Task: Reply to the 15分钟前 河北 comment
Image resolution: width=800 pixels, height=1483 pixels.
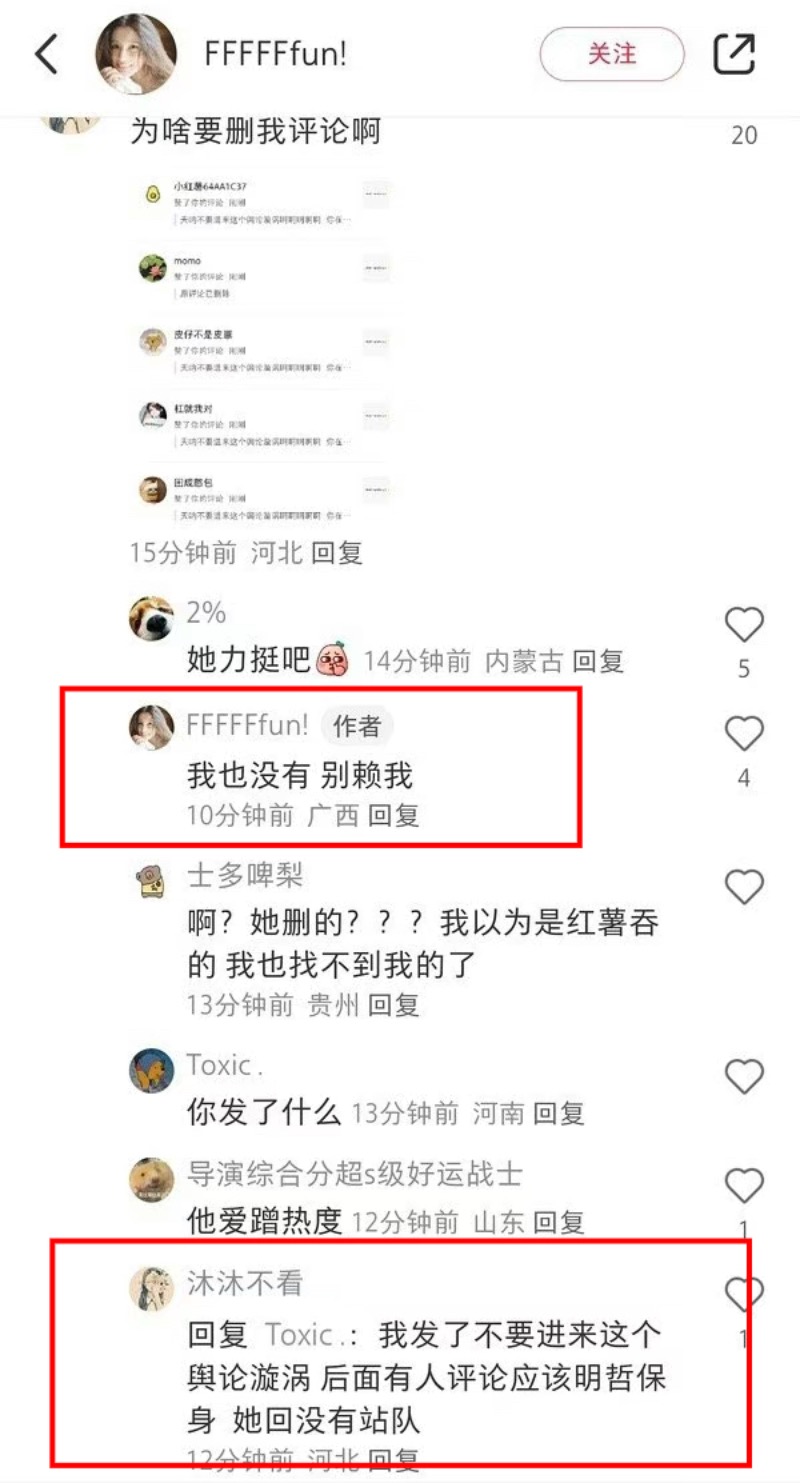Action: [x=336, y=552]
